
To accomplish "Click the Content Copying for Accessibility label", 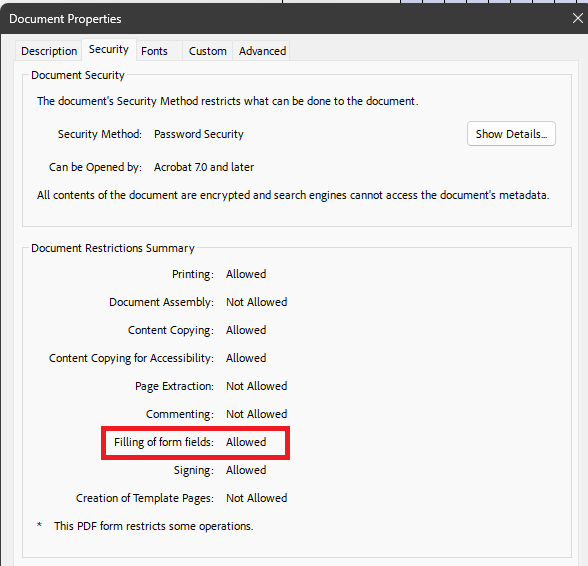I will point(131,358).
